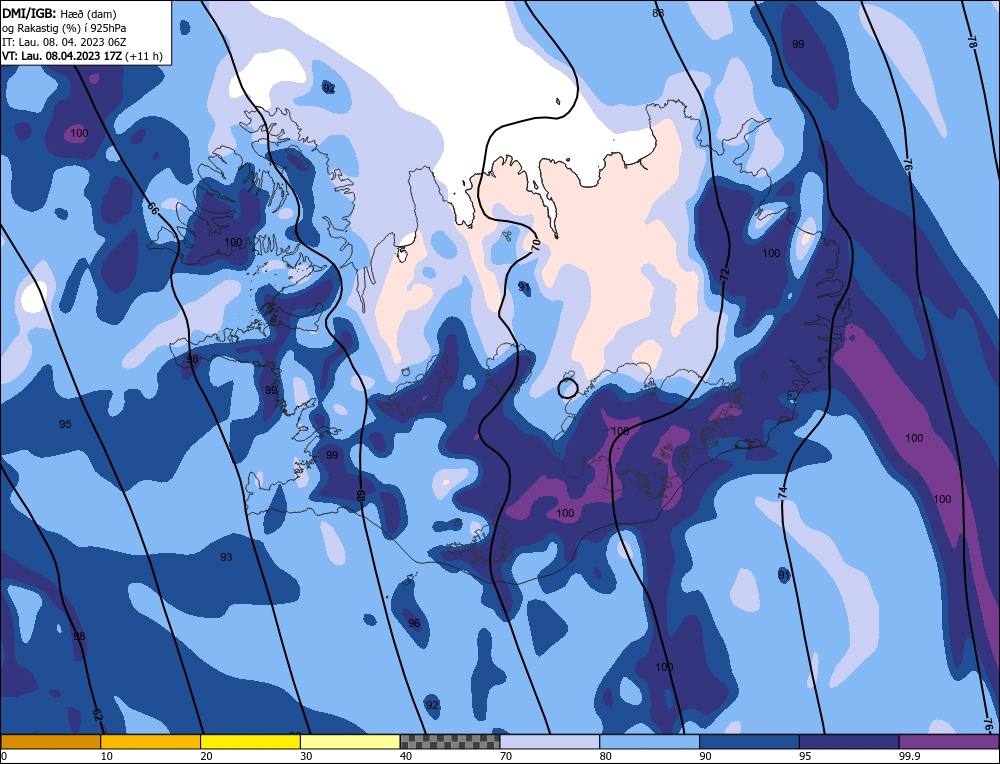Click the '99.9' legend scale value
Screen dimensions: 1000x764
coord(909,756)
